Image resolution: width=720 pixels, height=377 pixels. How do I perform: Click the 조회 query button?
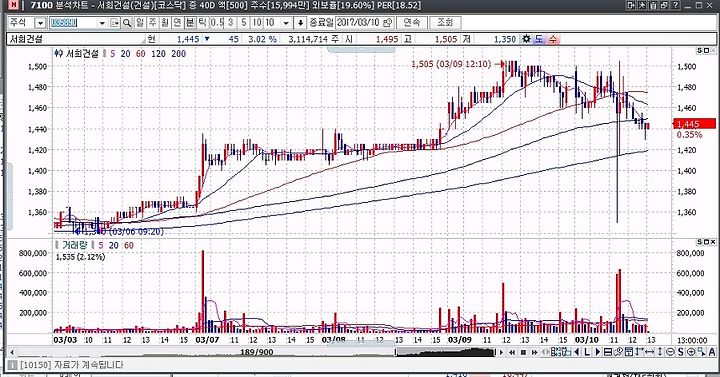coord(445,23)
